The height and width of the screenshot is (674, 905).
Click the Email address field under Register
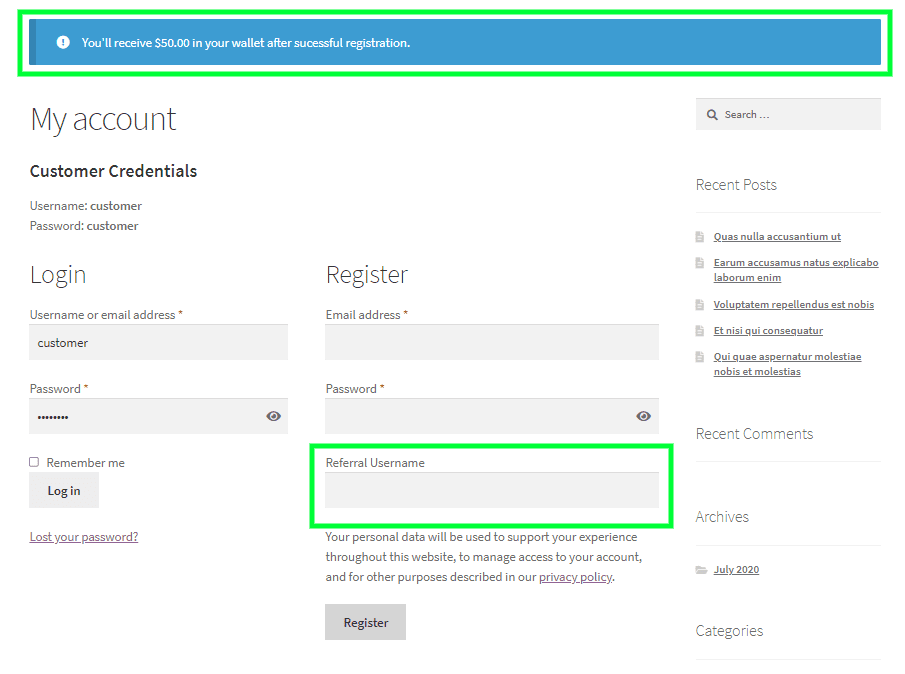[490, 342]
